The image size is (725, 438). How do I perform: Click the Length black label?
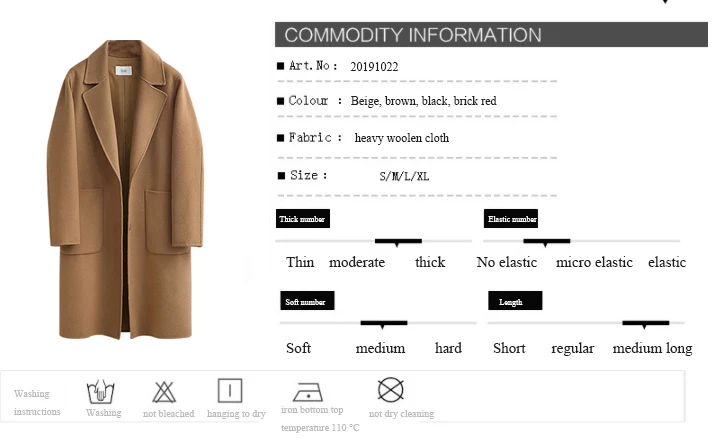point(515,301)
